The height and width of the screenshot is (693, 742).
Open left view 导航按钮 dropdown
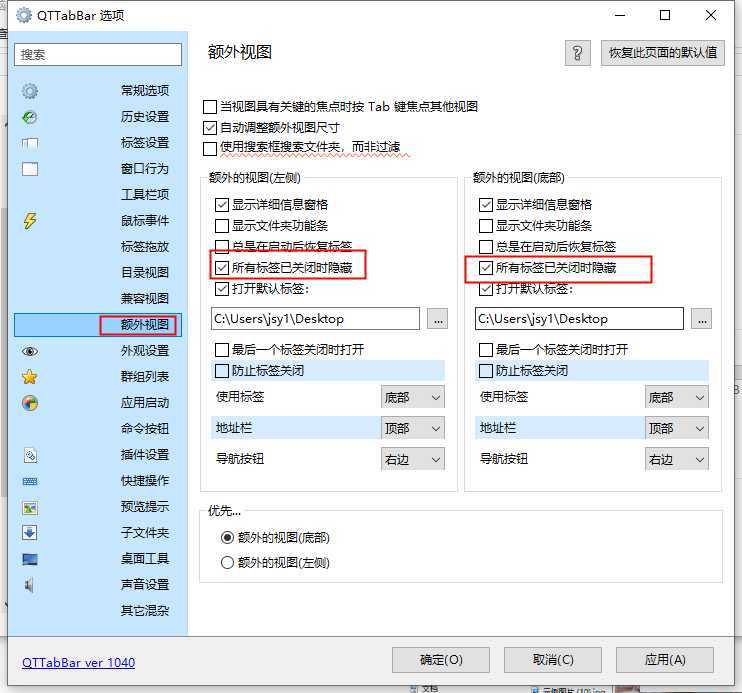pyautogui.click(x=413, y=459)
